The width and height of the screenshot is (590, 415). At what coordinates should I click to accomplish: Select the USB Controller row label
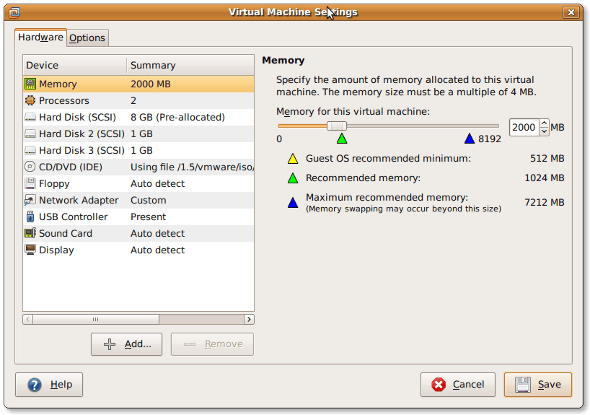(73, 217)
